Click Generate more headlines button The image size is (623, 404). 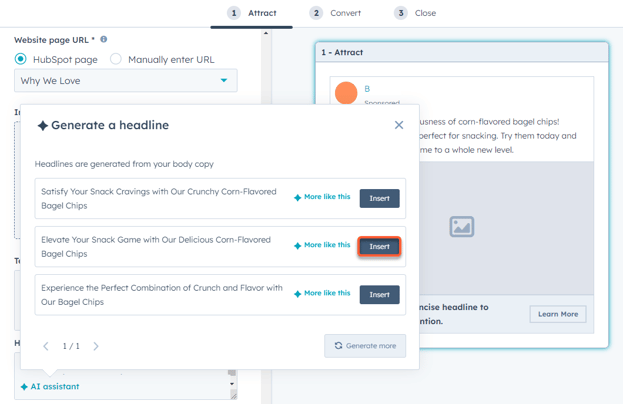pos(365,346)
